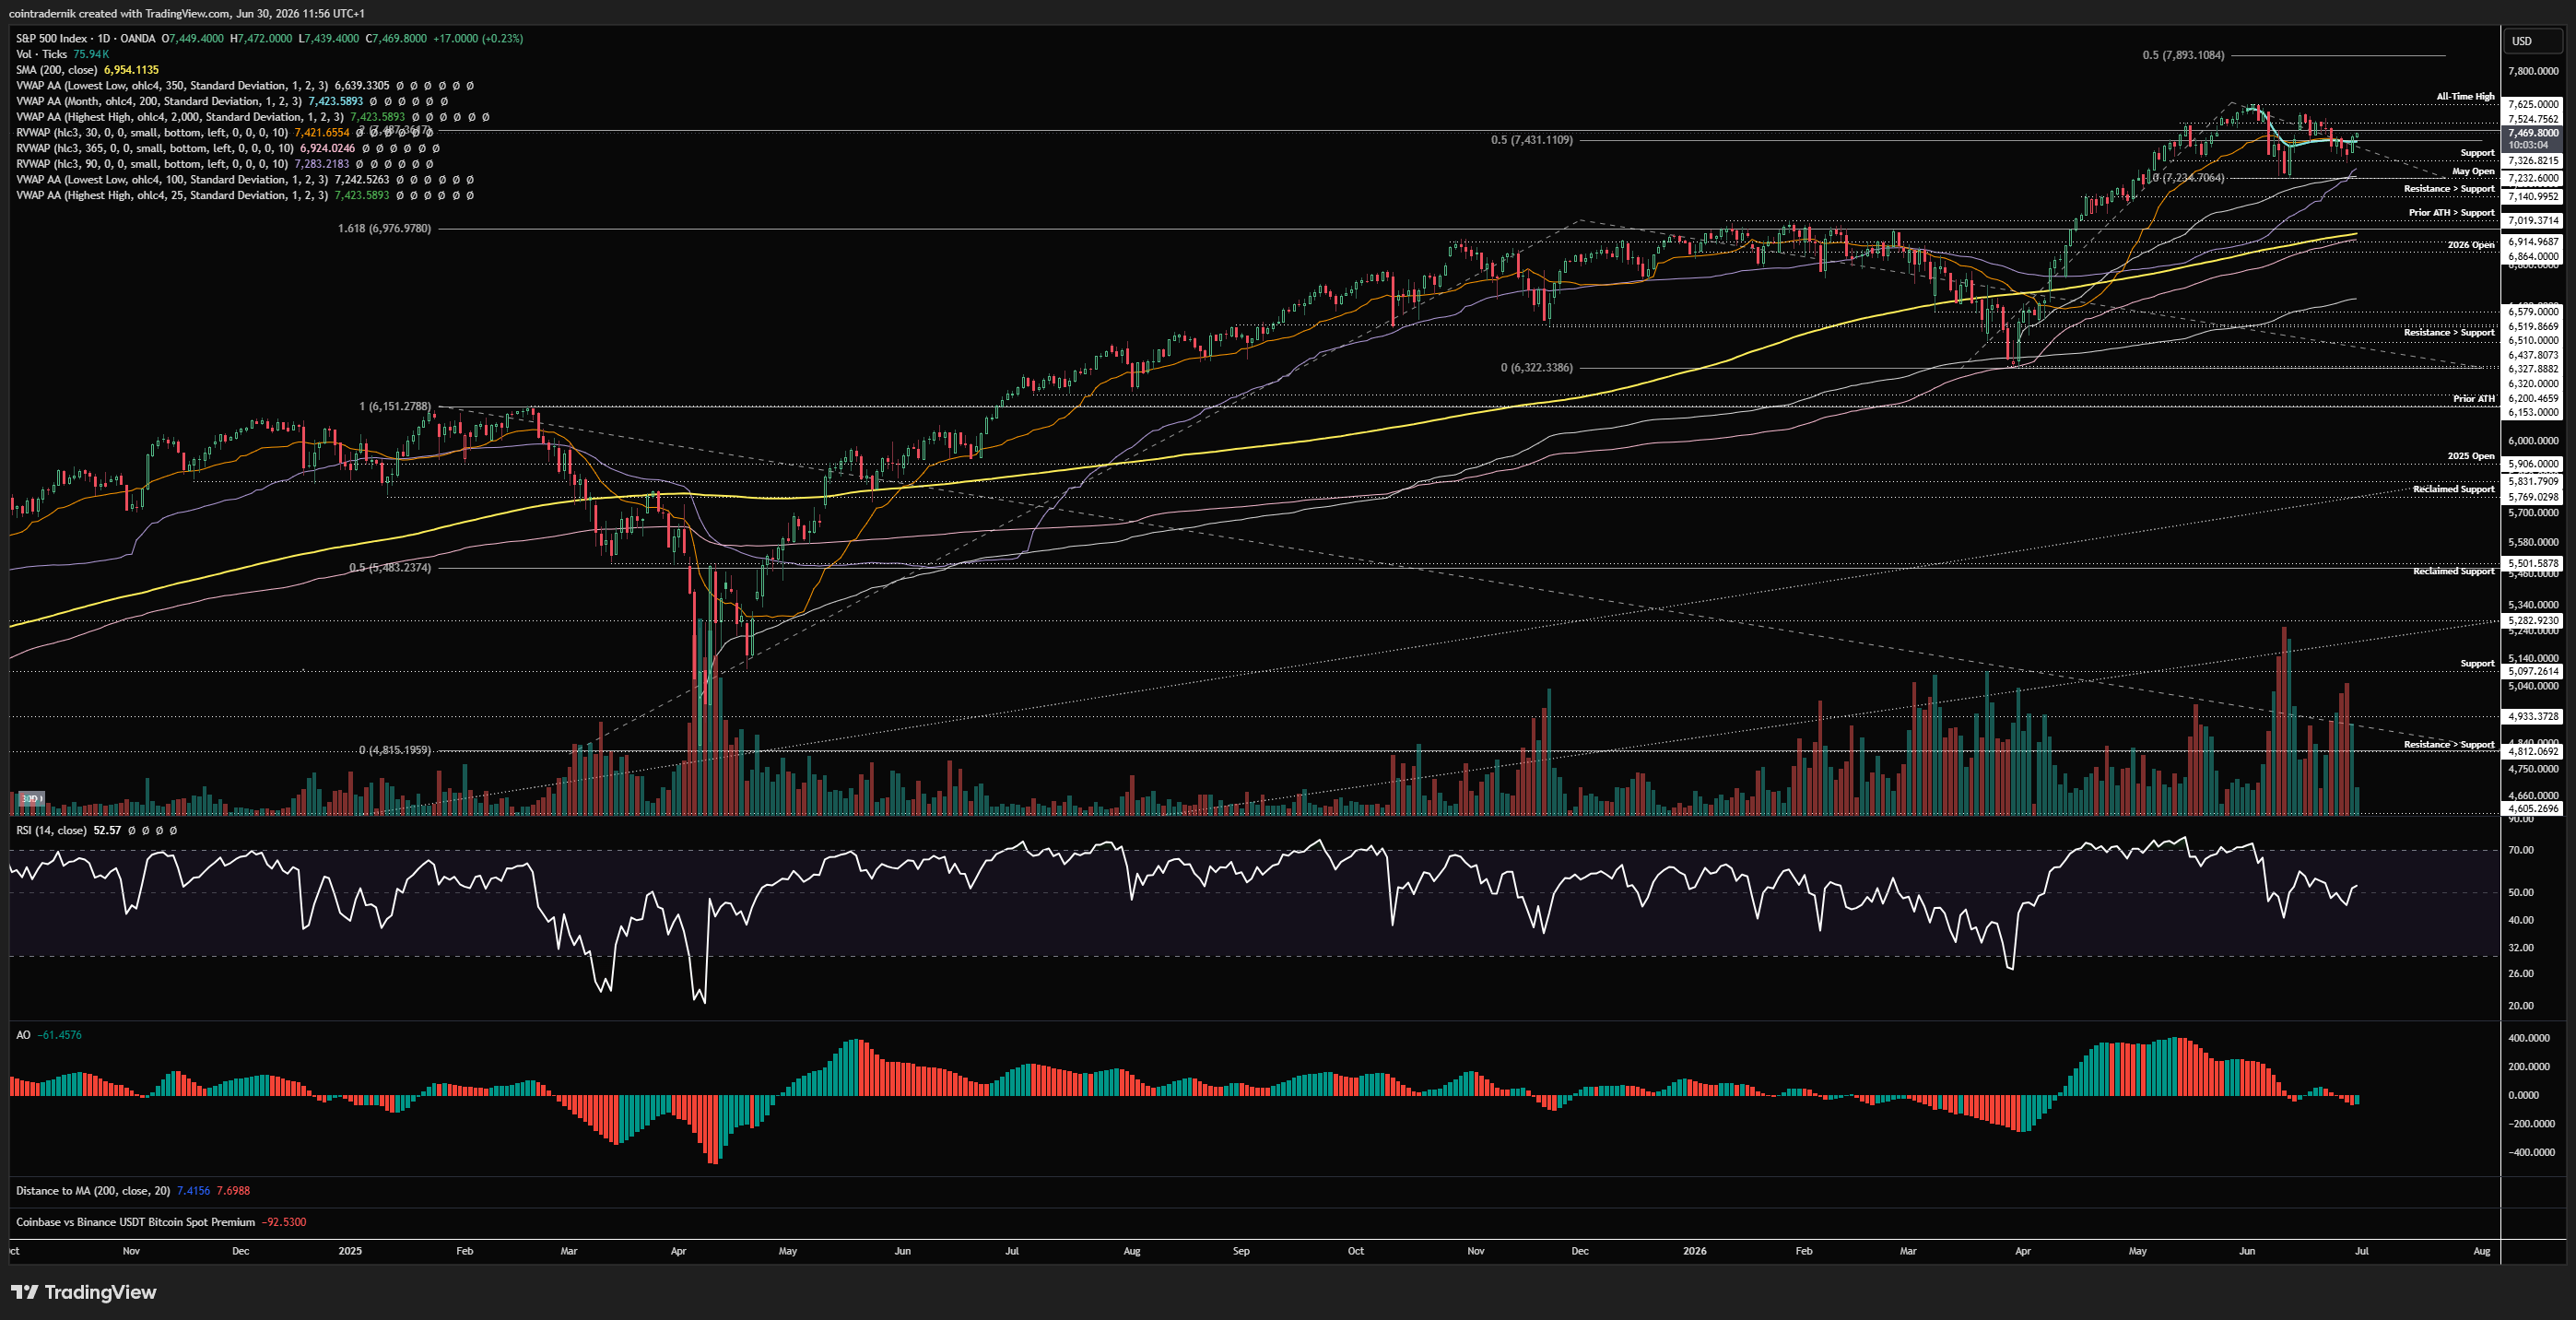This screenshot has height=1320, width=2576.
Task: Click the premium value -92.5300
Action: [284, 1222]
